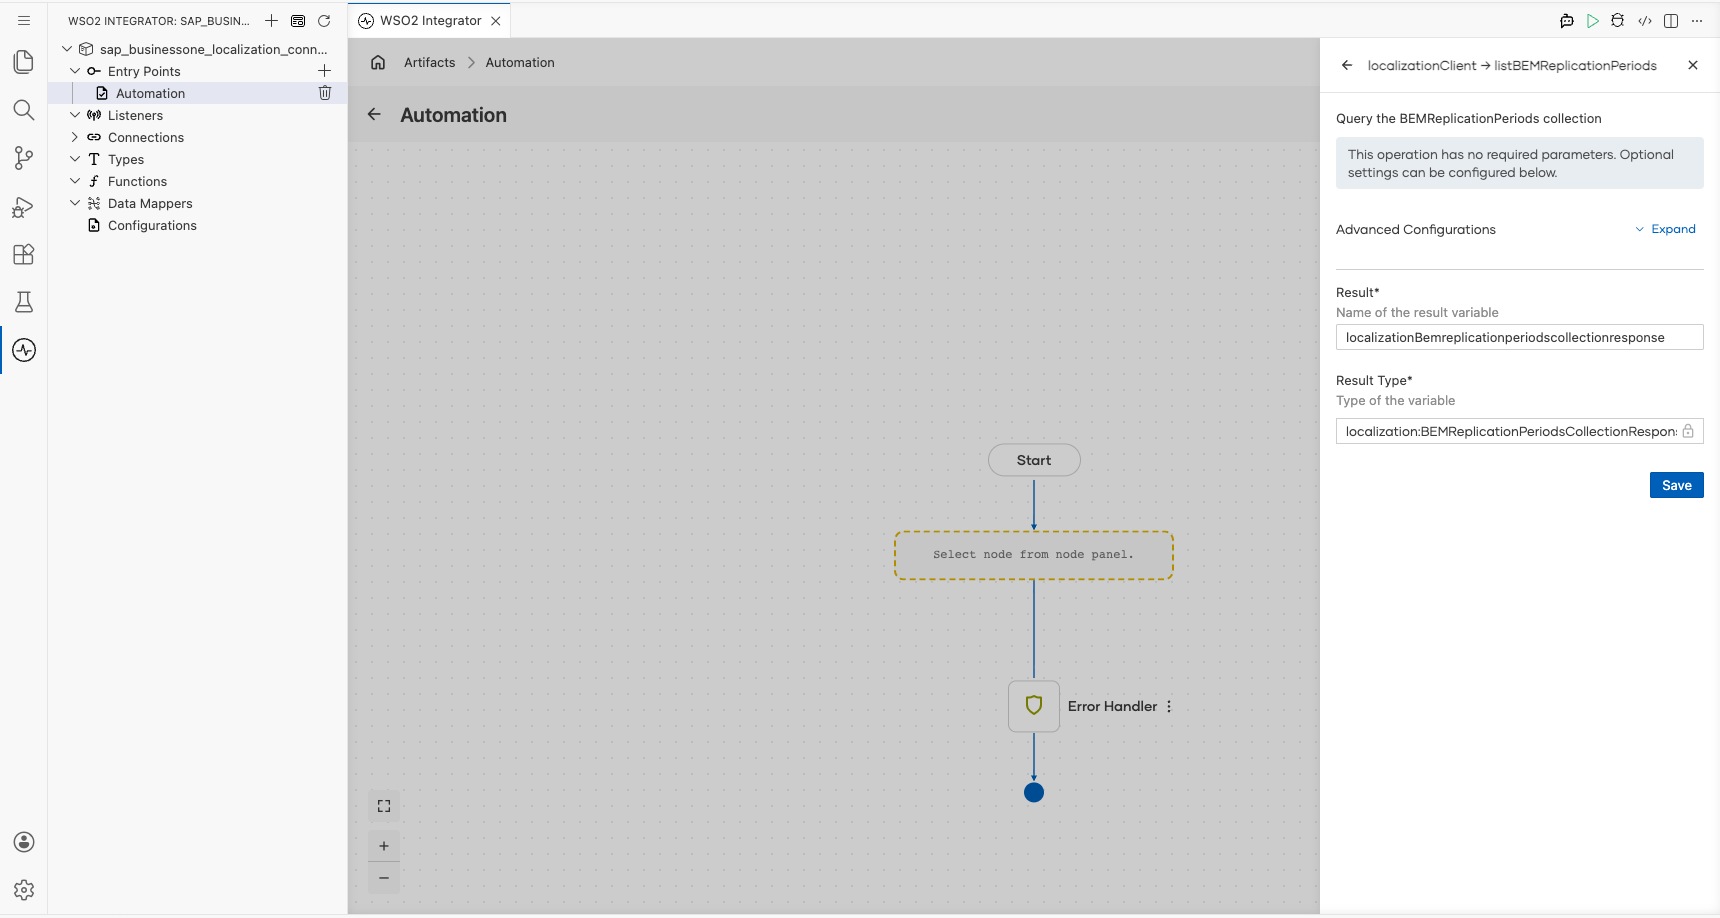Navigate to Artifacts breadcrumb
Screen dimensions: 1720x918
tap(430, 62)
